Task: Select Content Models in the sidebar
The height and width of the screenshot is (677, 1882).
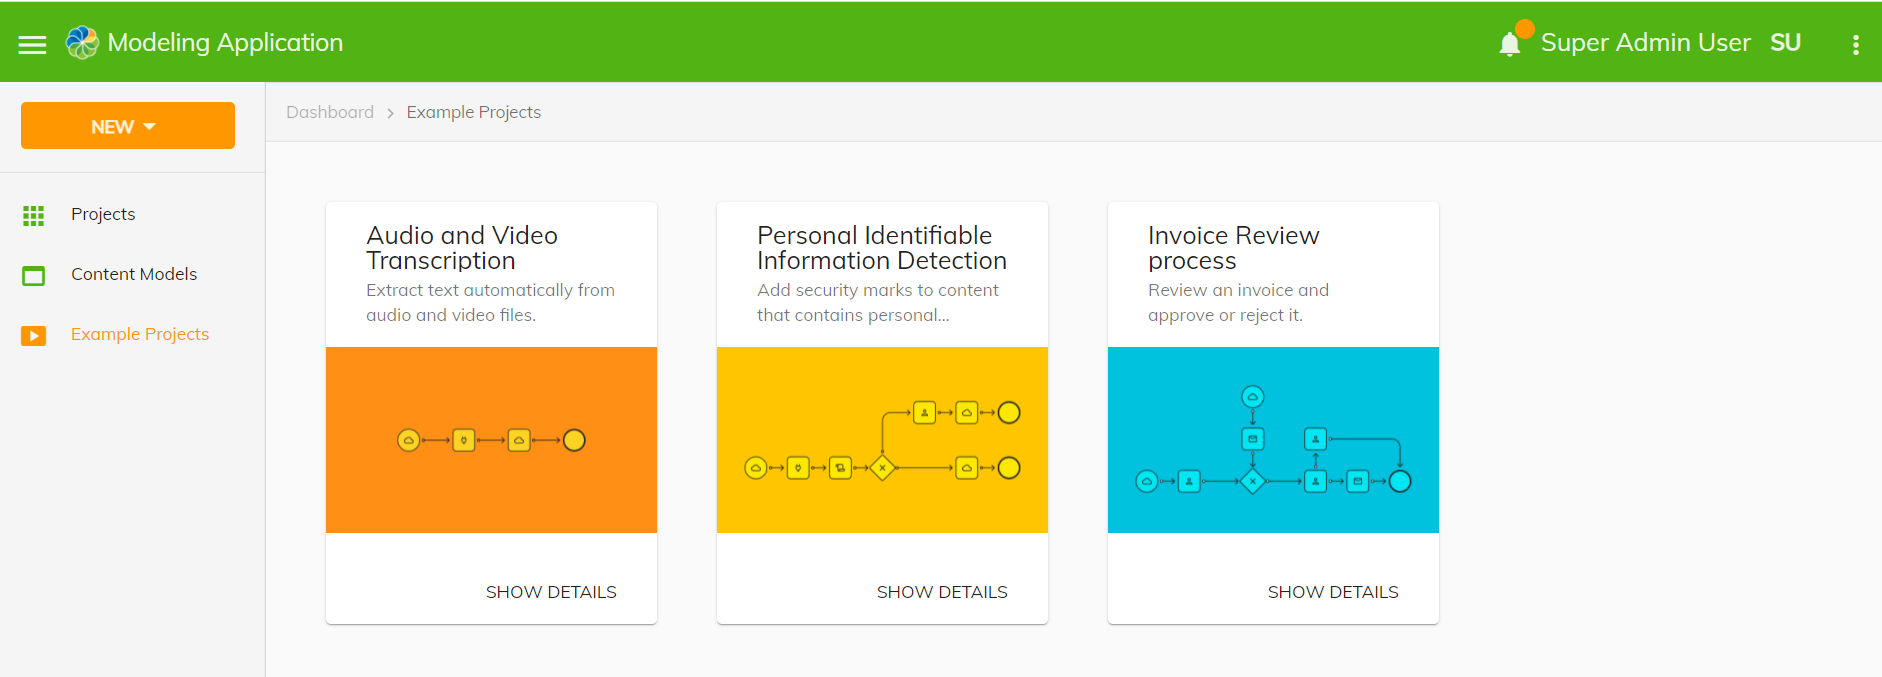Action: click(133, 273)
